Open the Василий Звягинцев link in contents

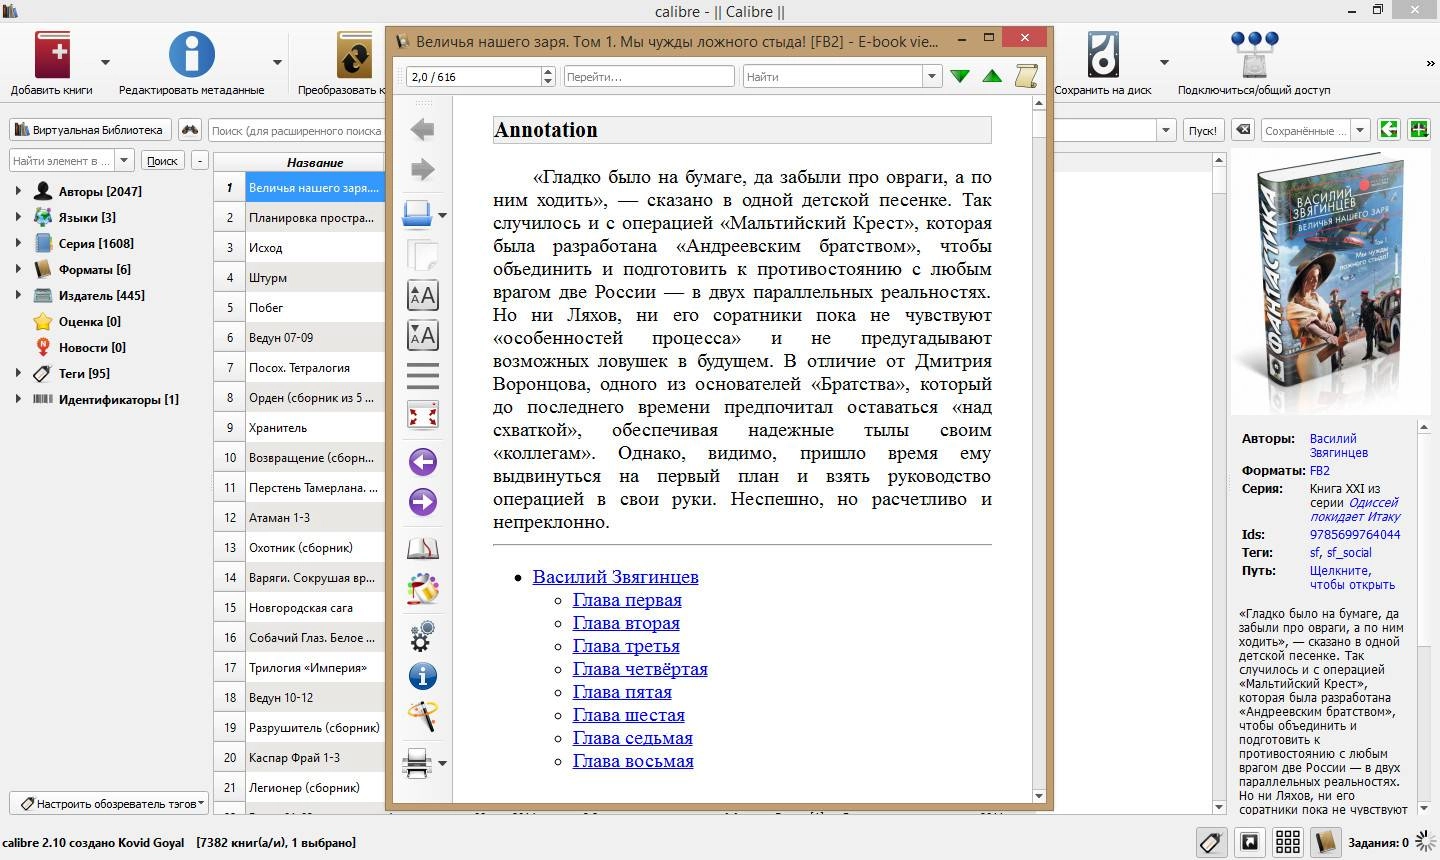pos(615,577)
